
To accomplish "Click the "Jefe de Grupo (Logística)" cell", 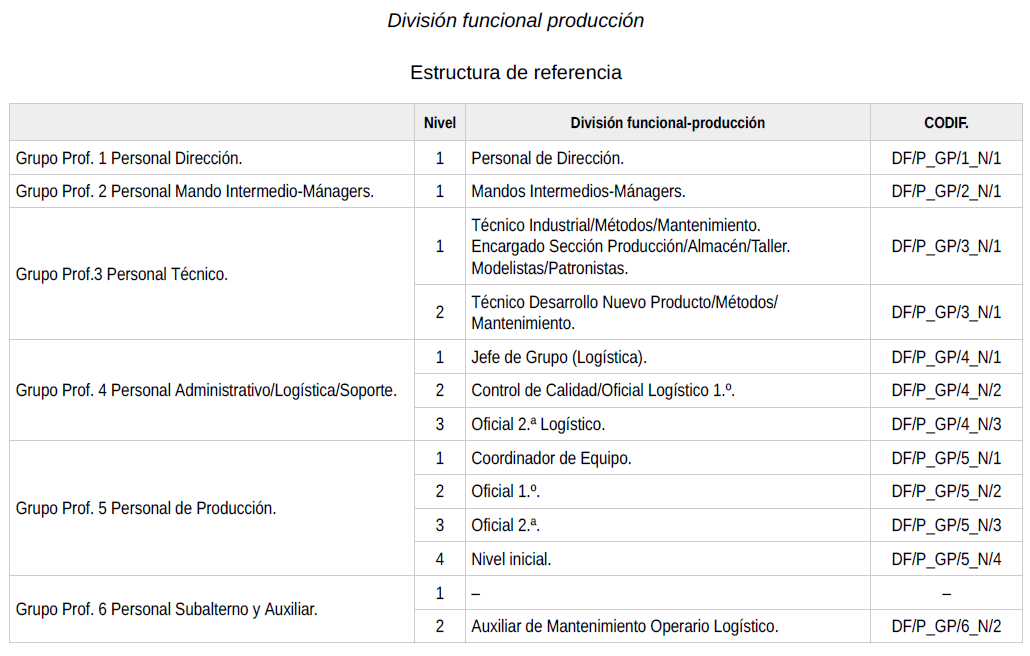I will (x=559, y=357).
